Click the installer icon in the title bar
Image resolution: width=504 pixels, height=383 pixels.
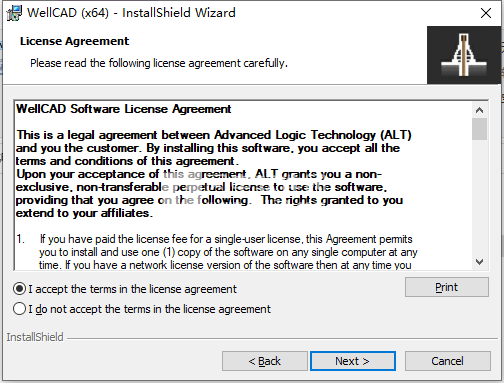(x=14, y=13)
